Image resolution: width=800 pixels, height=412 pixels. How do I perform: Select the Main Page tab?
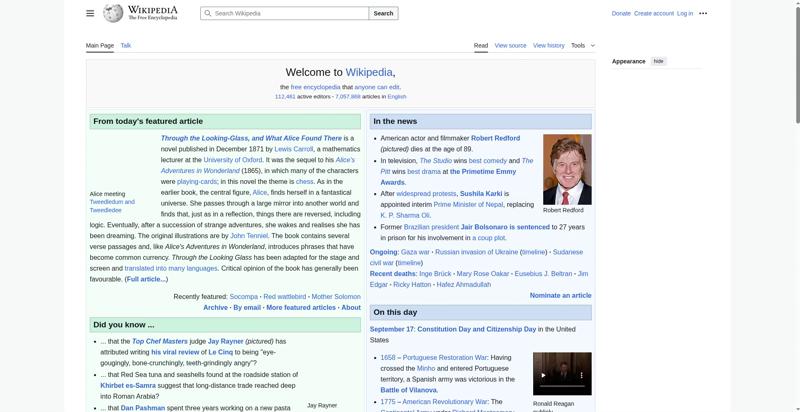click(100, 45)
